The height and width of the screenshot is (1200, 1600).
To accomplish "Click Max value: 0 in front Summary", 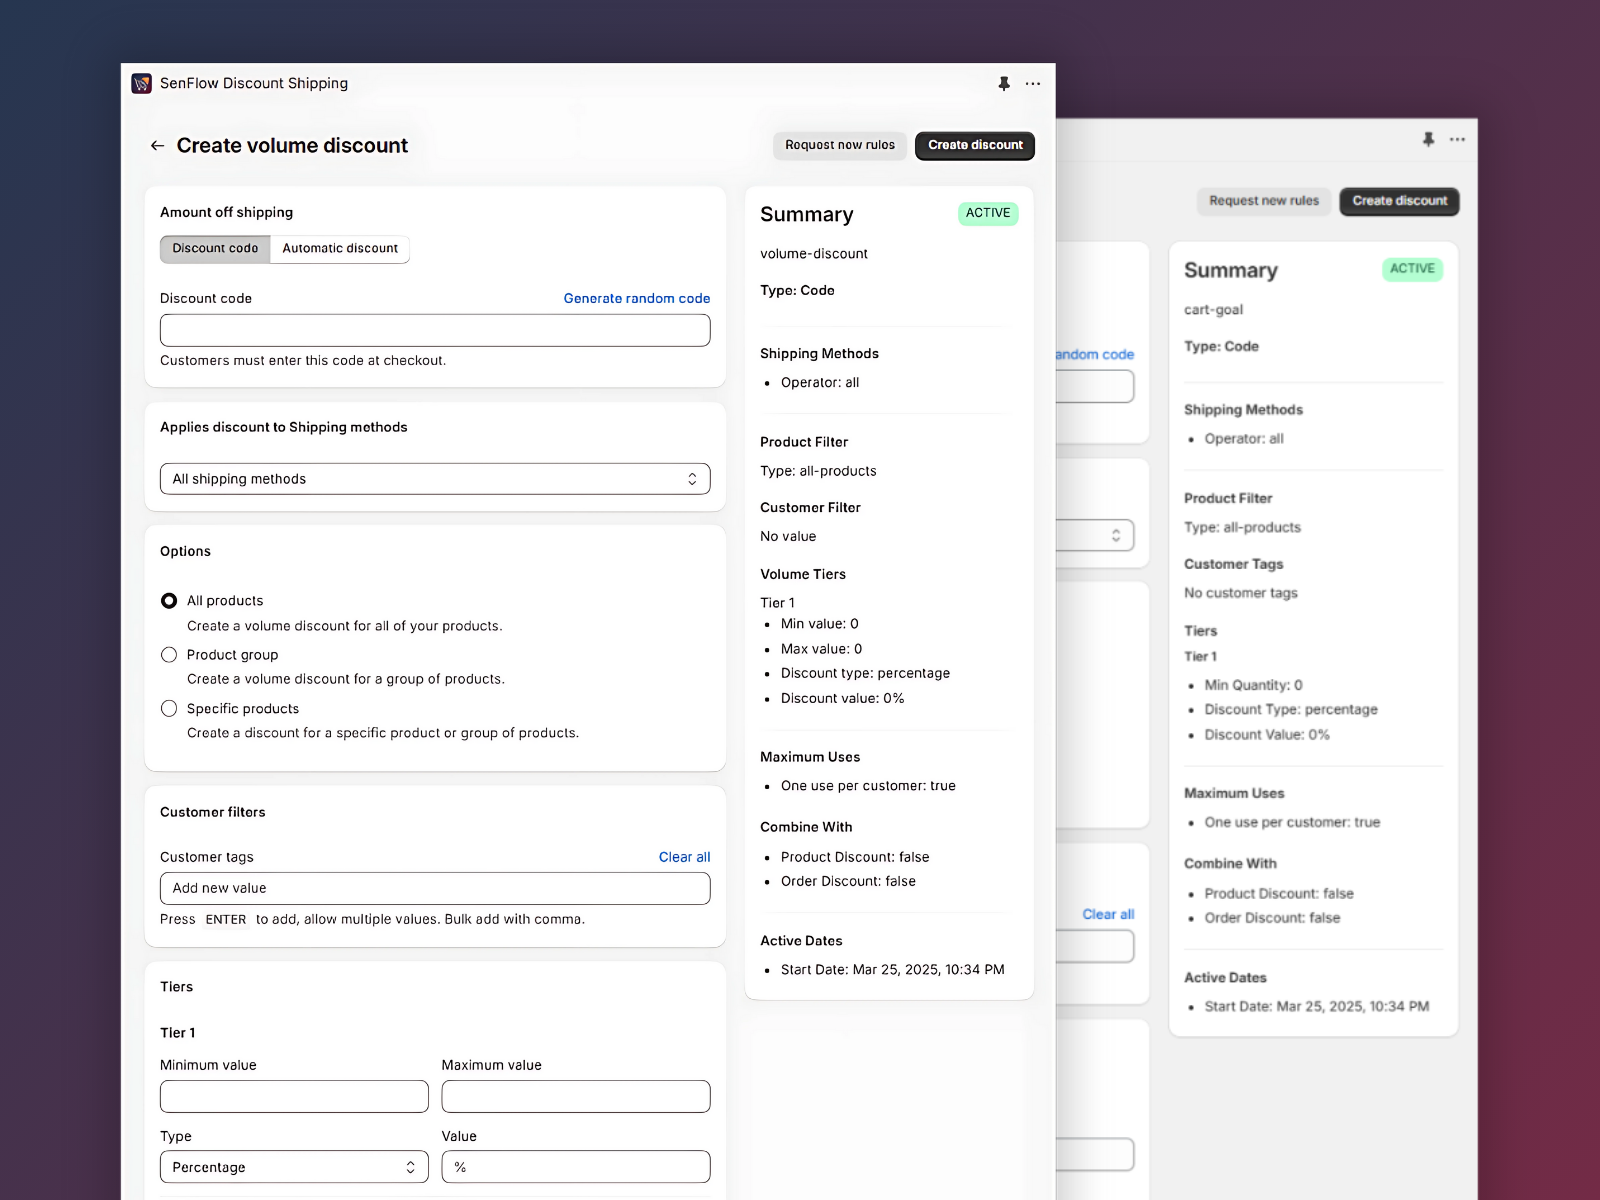I will [821, 649].
